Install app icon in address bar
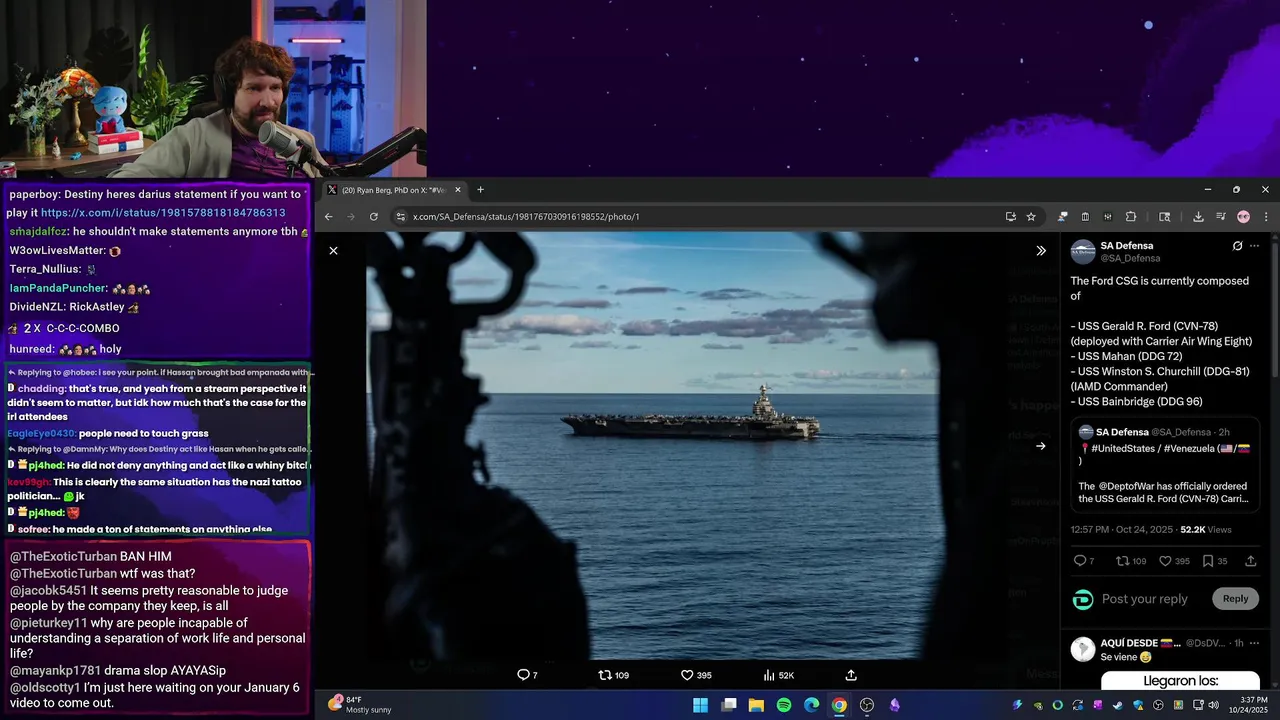 coord(1010,216)
